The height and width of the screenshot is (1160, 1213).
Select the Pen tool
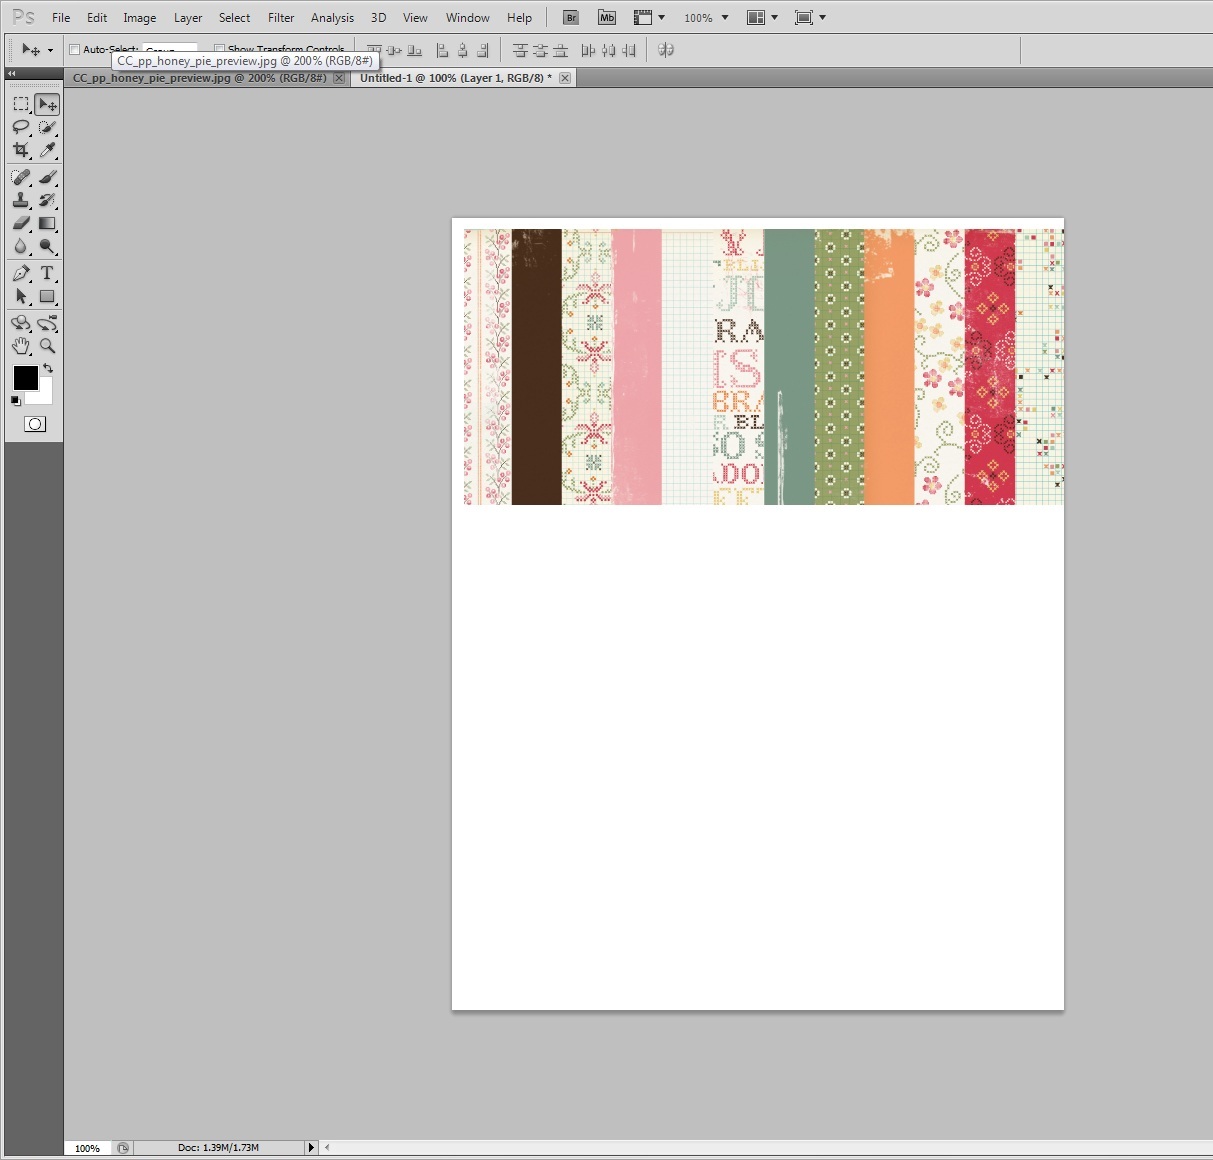21,273
